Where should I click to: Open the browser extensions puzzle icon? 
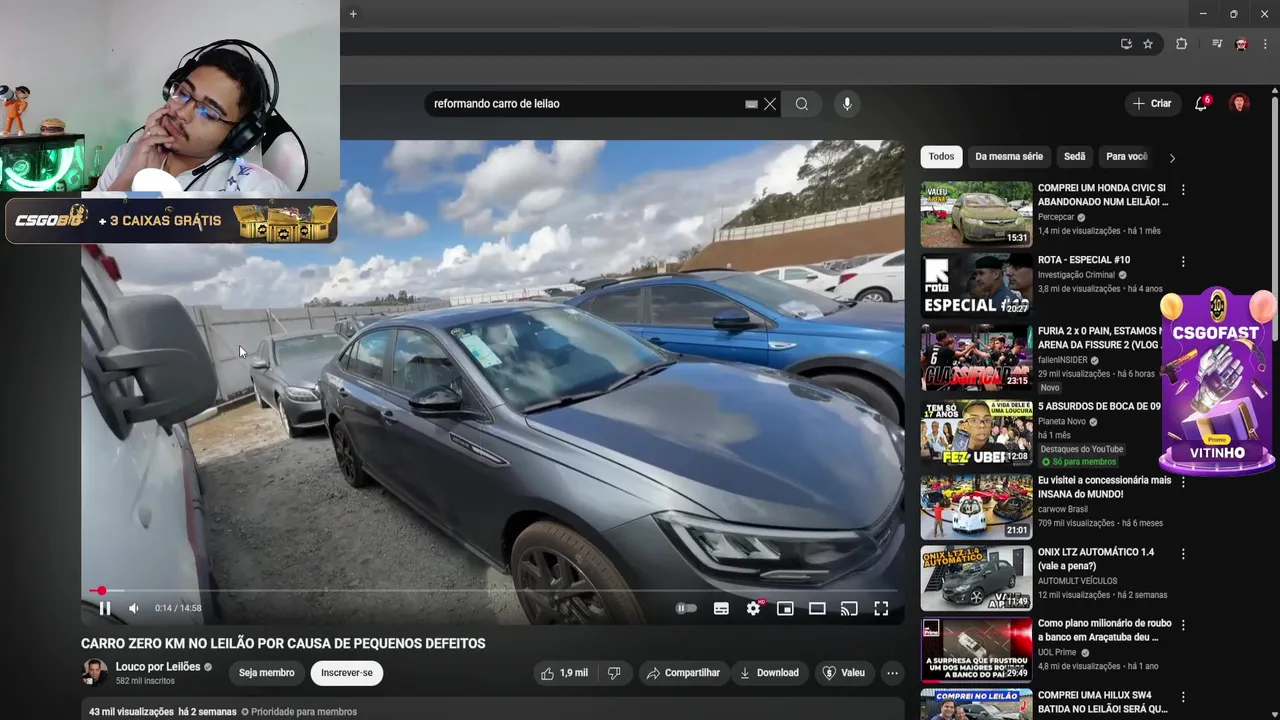click(x=1181, y=44)
